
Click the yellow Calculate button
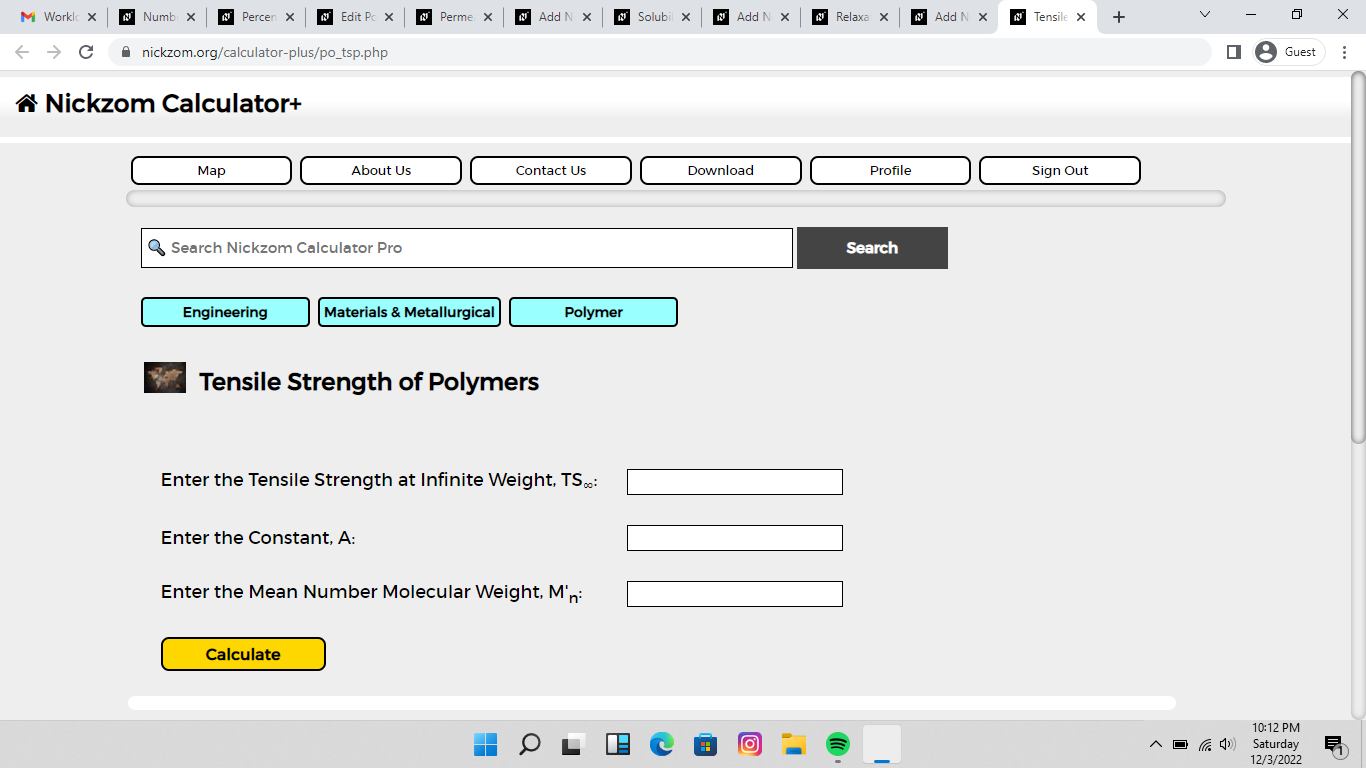[243, 654]
